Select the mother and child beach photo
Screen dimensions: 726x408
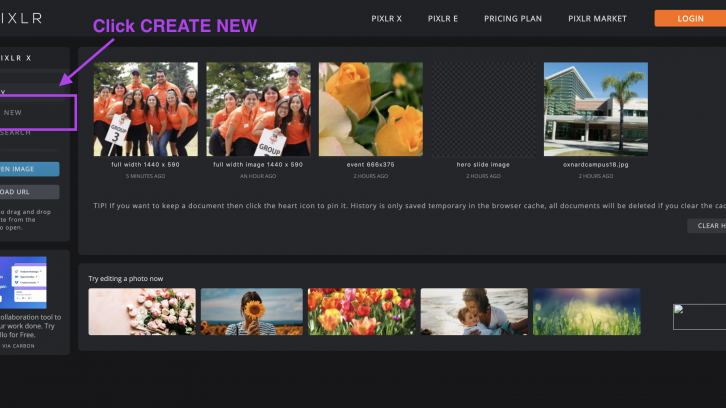point(474,312)
